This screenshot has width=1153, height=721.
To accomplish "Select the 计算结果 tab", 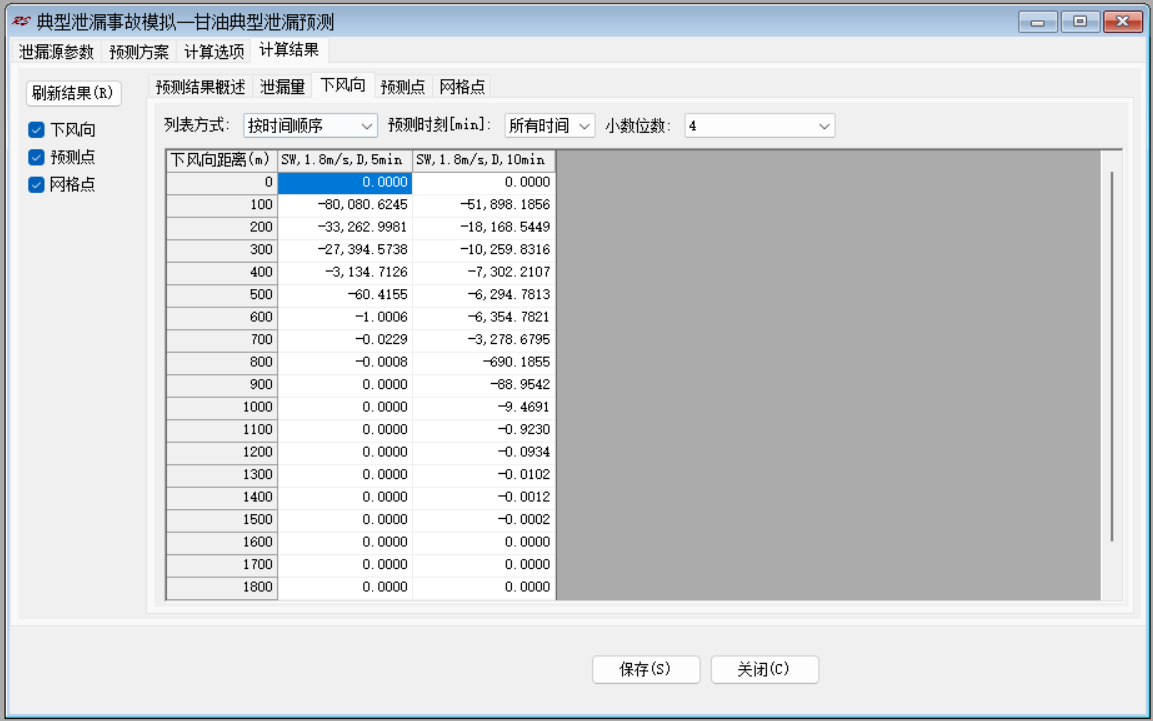I will point(289,50).
